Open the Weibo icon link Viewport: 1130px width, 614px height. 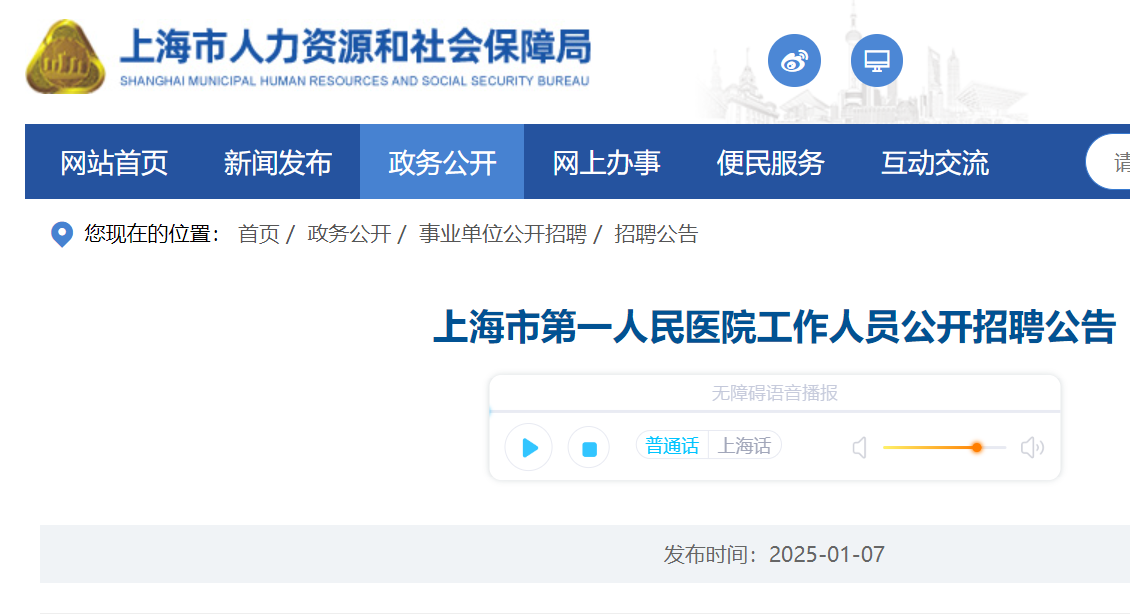click(x=794, y=61)
